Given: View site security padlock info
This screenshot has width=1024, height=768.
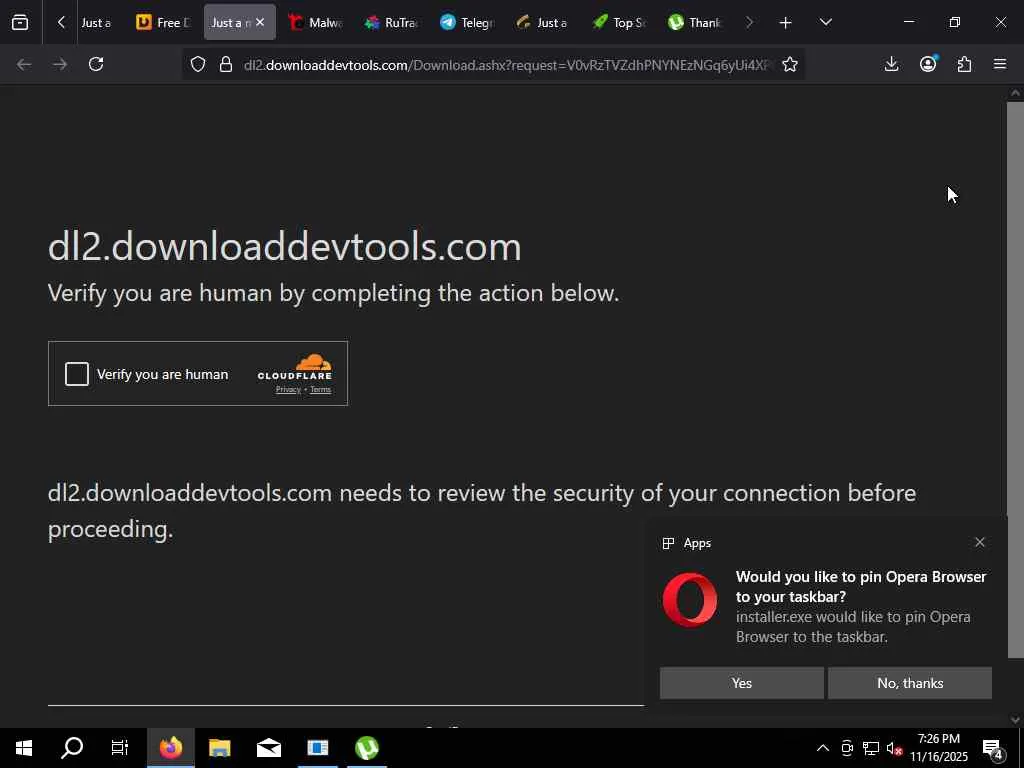Looking at the screenshot, I should click(x=226, y=64).
